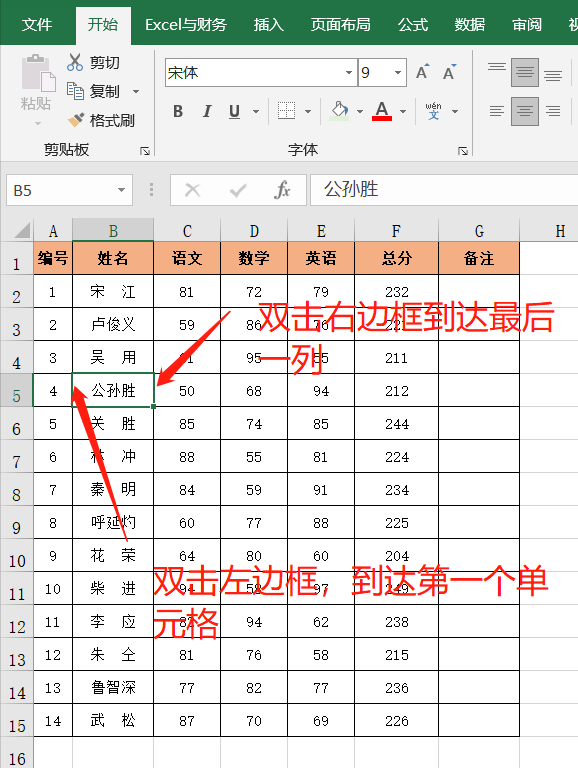Toggle Italic formatting
Viewport: 578px width, 768px height.
tap(207, 112)
